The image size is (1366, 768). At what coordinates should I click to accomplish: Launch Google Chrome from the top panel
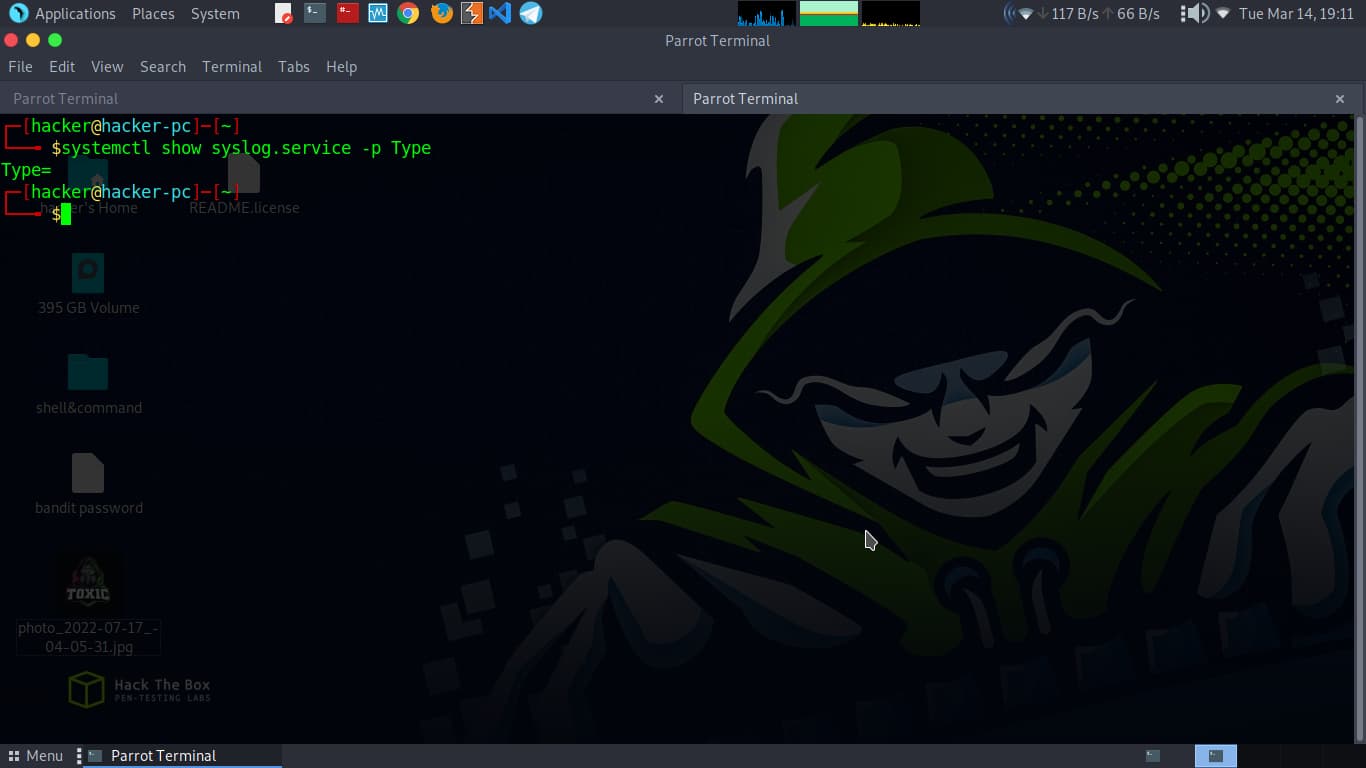(408, 14)
